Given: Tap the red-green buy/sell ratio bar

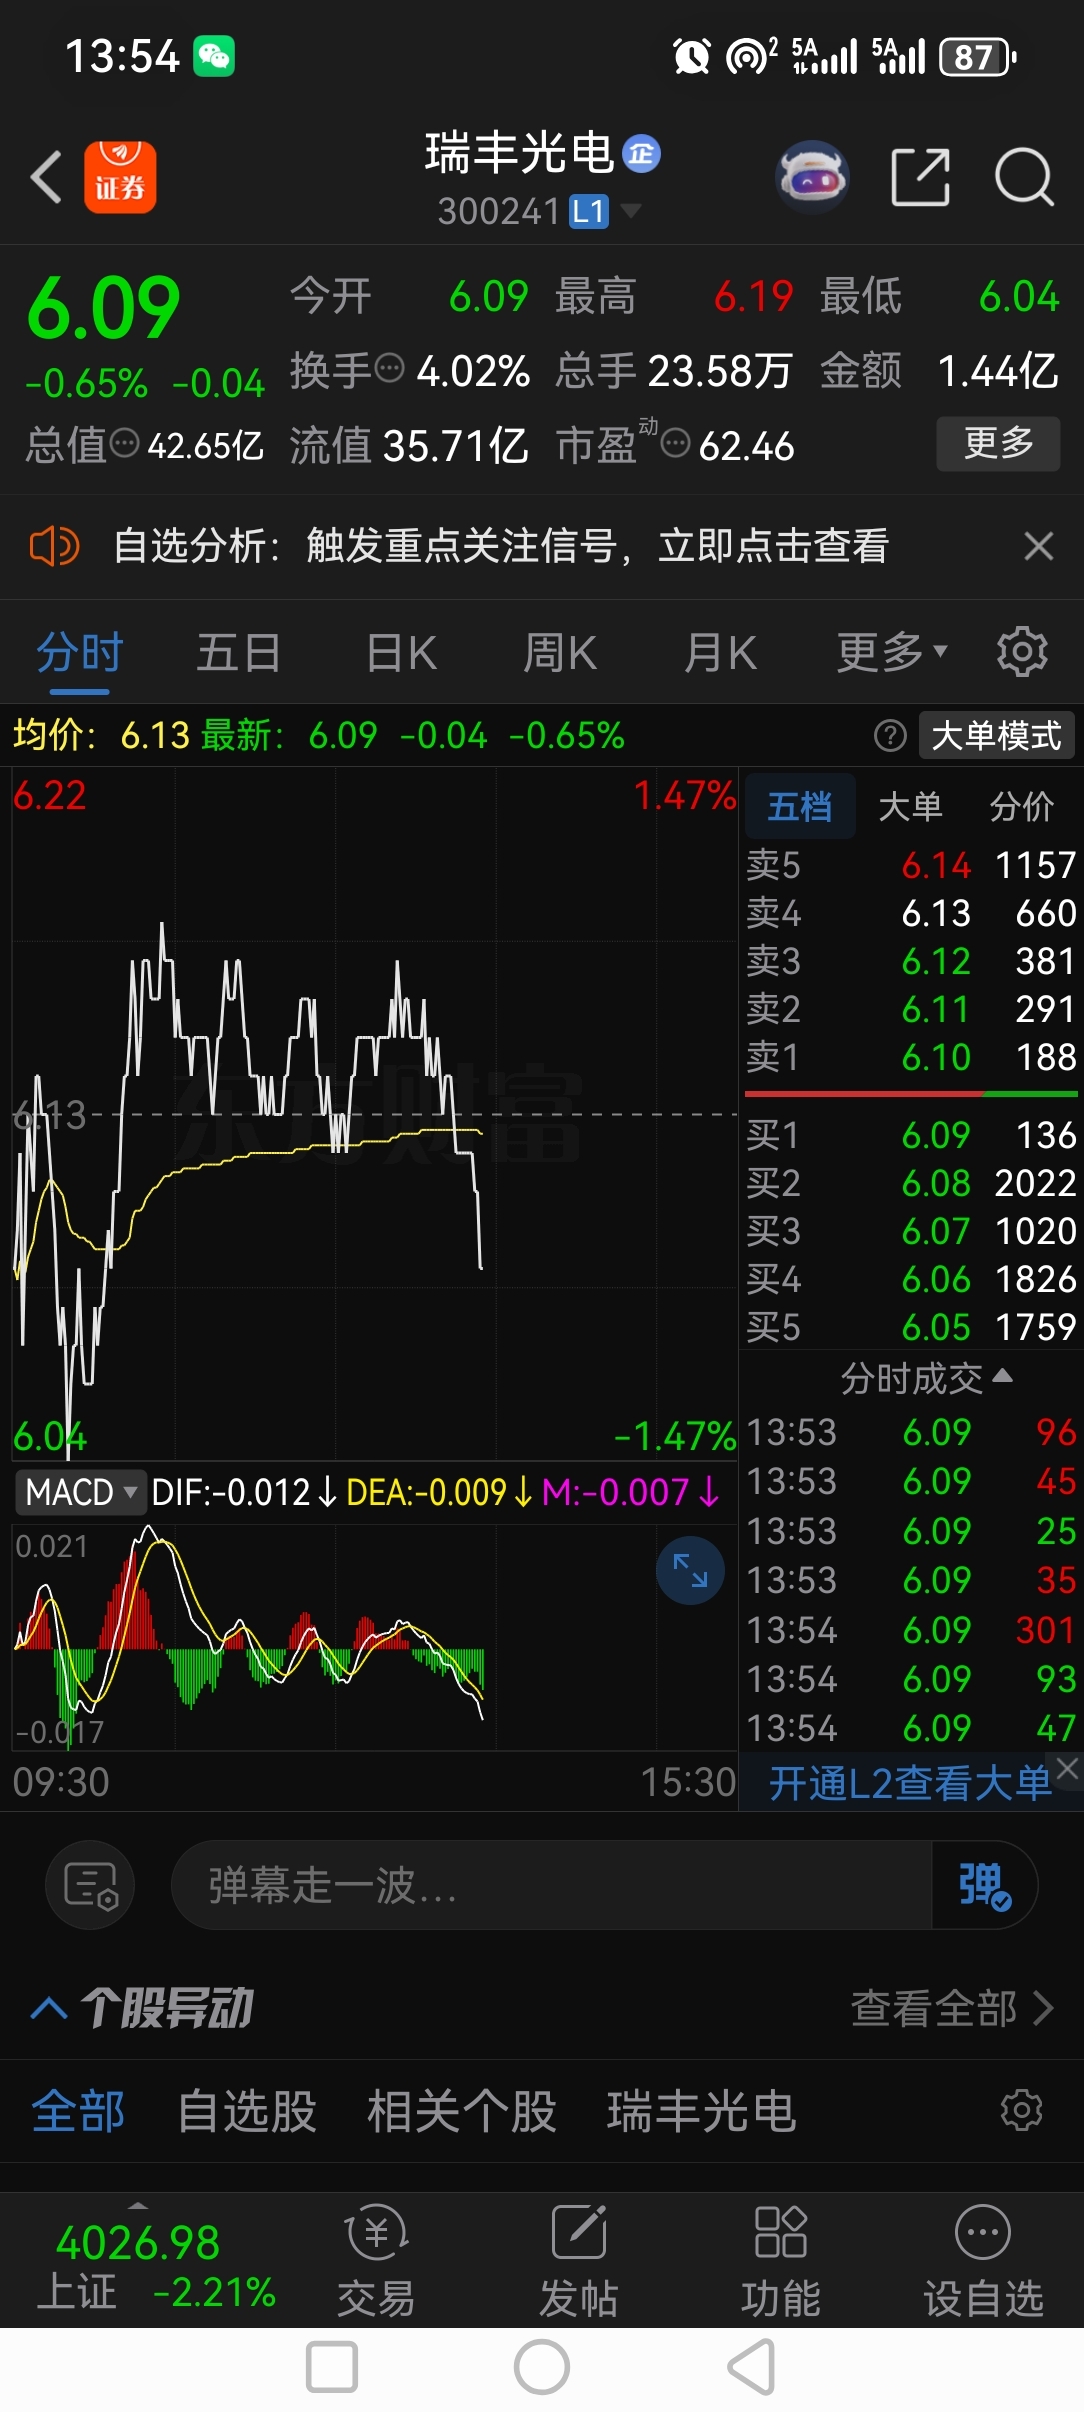Looking at the screenshot, I should tap(911, 1094).
